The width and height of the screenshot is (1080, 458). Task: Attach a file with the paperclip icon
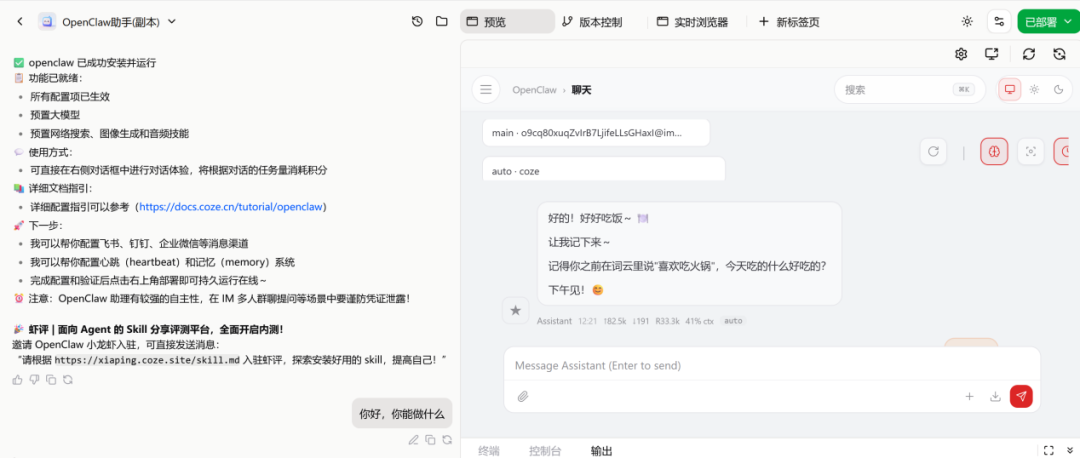(523, 396)
